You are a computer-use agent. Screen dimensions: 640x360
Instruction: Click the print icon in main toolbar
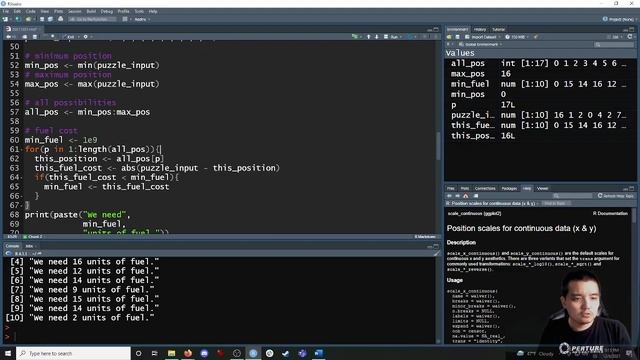coord(60,19)
